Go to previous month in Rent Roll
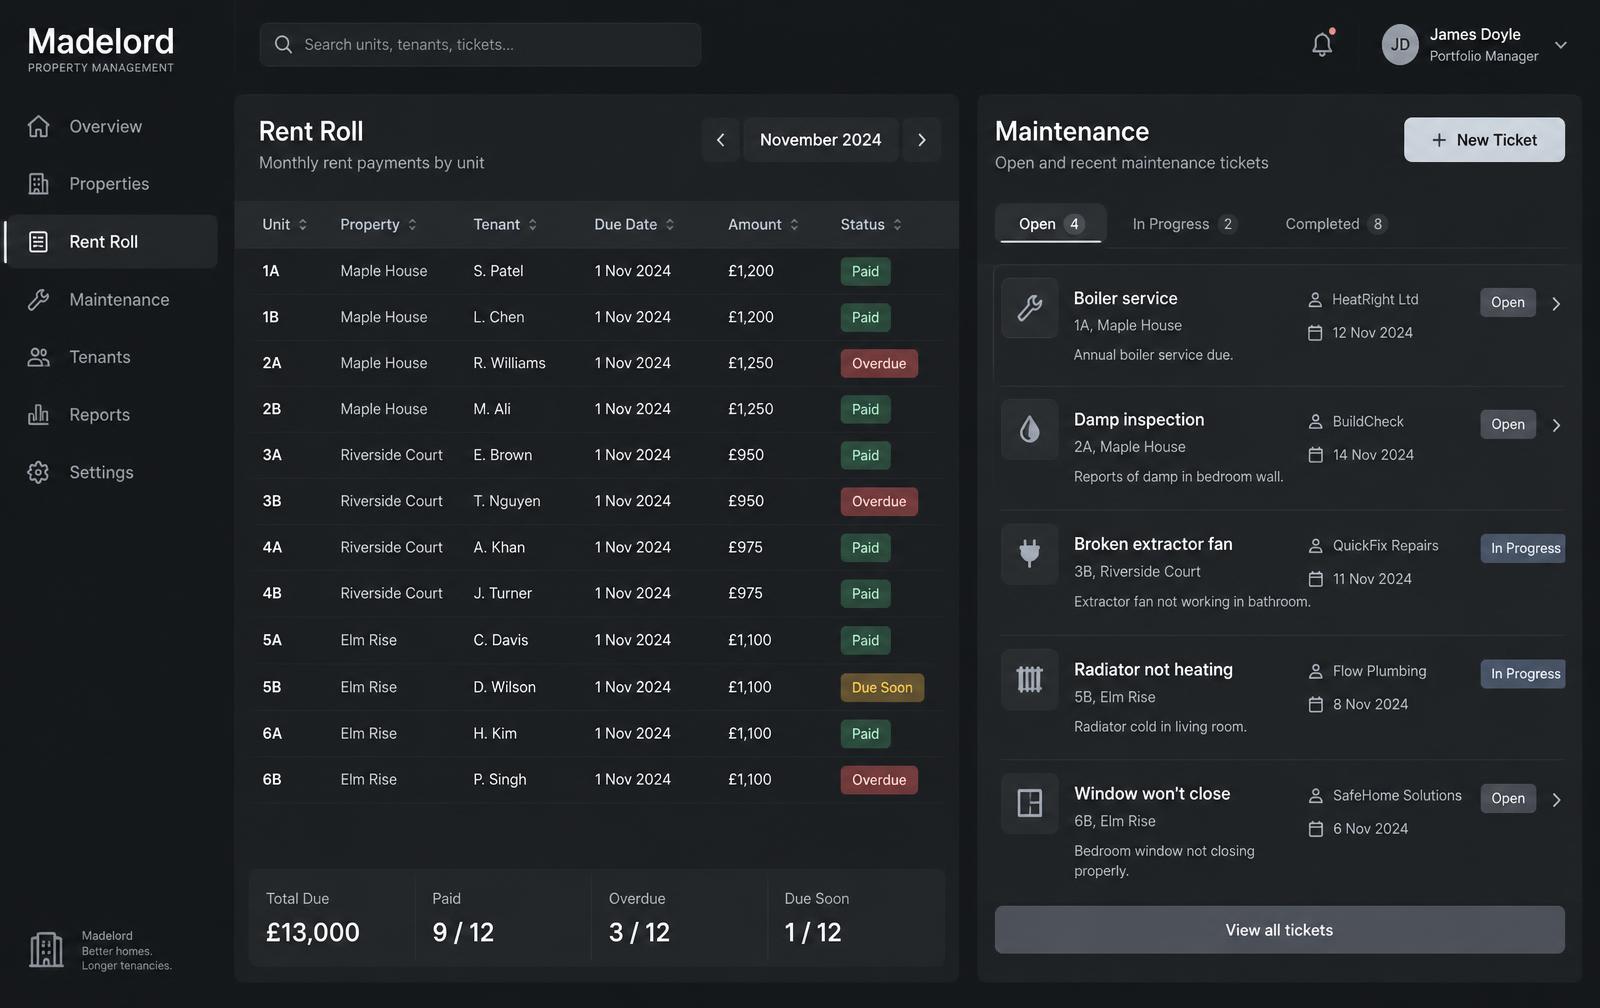Screen dimensions: 1600x1008 point(720,140)
